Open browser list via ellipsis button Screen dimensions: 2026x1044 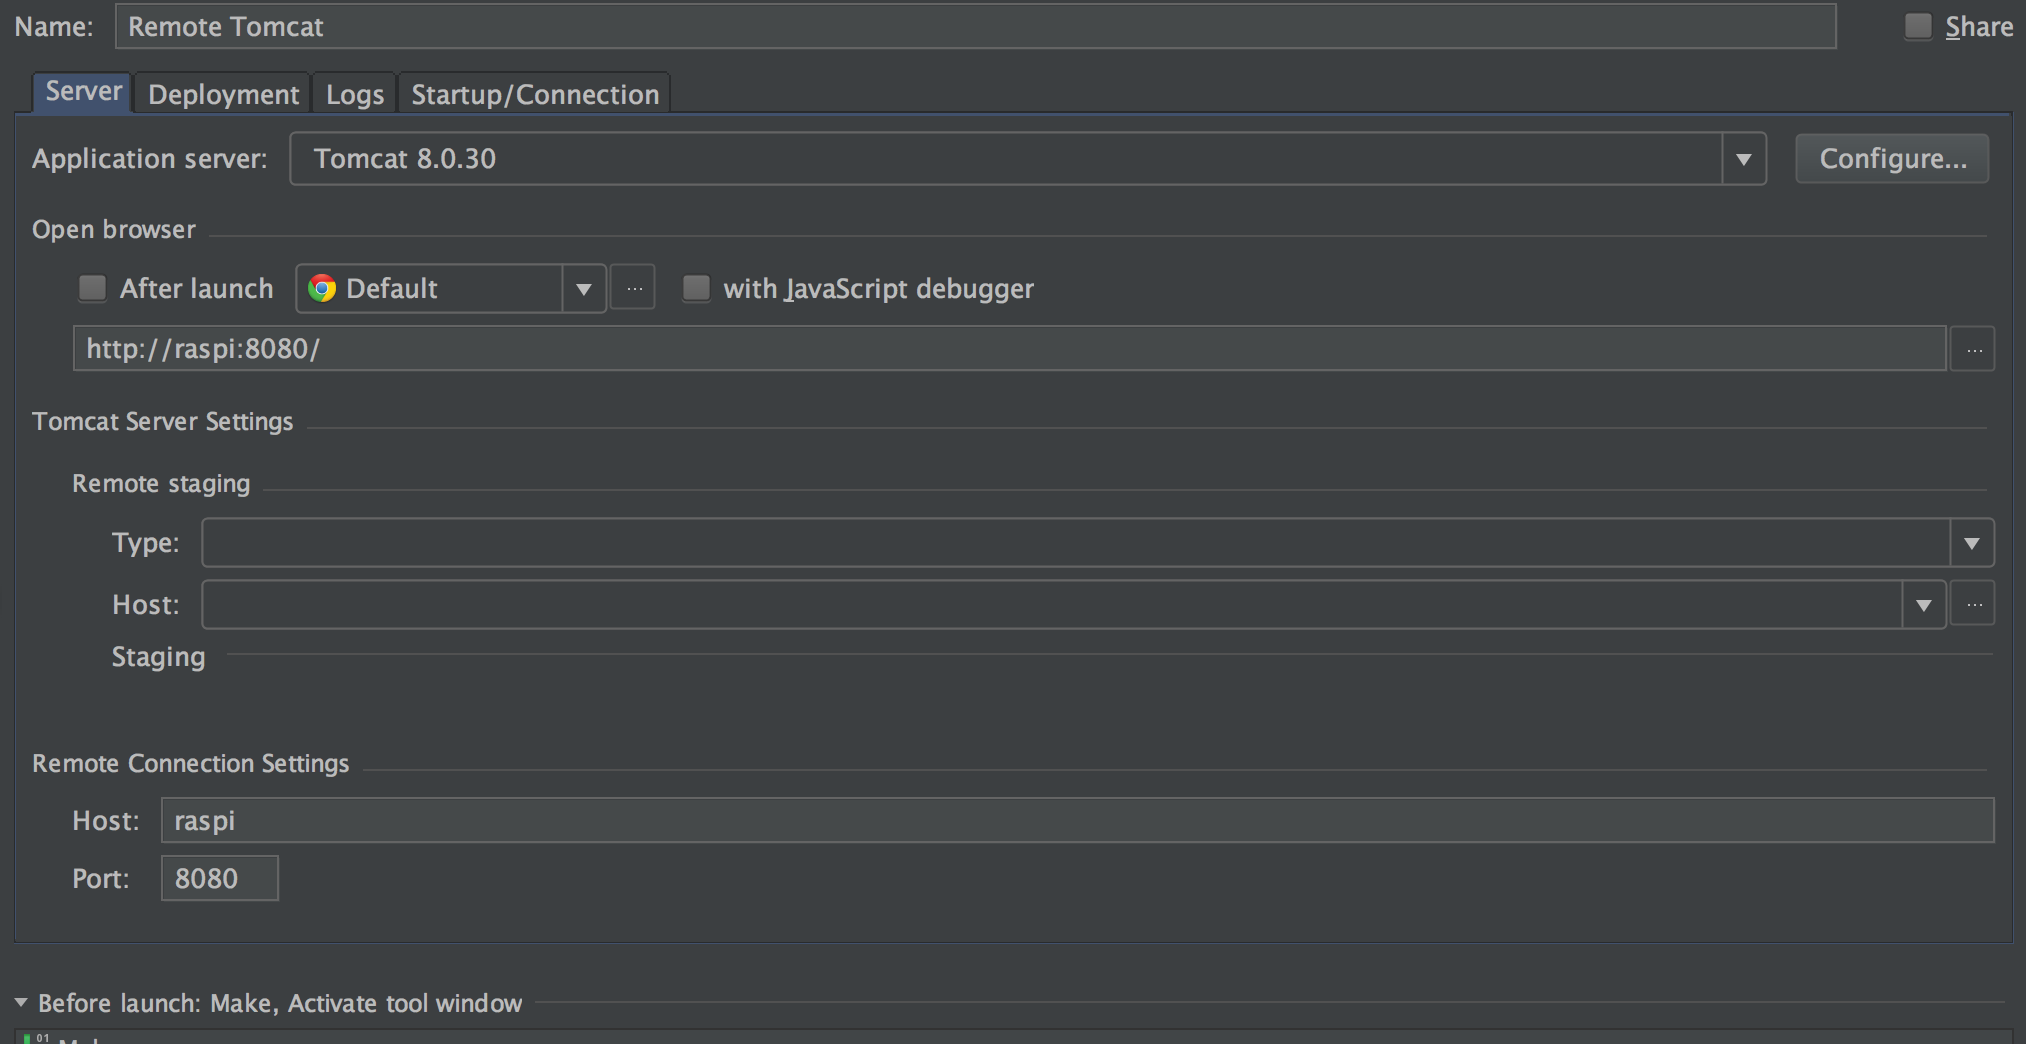point(634,289)
